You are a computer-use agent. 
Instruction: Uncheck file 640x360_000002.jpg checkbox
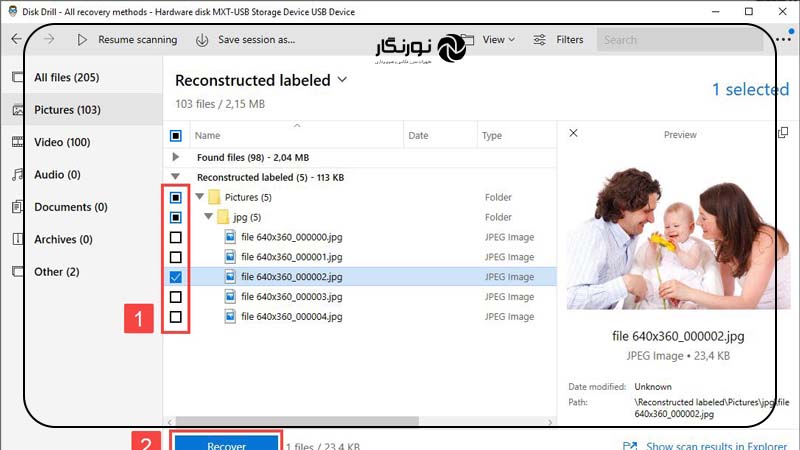click(x=176, y=277)
